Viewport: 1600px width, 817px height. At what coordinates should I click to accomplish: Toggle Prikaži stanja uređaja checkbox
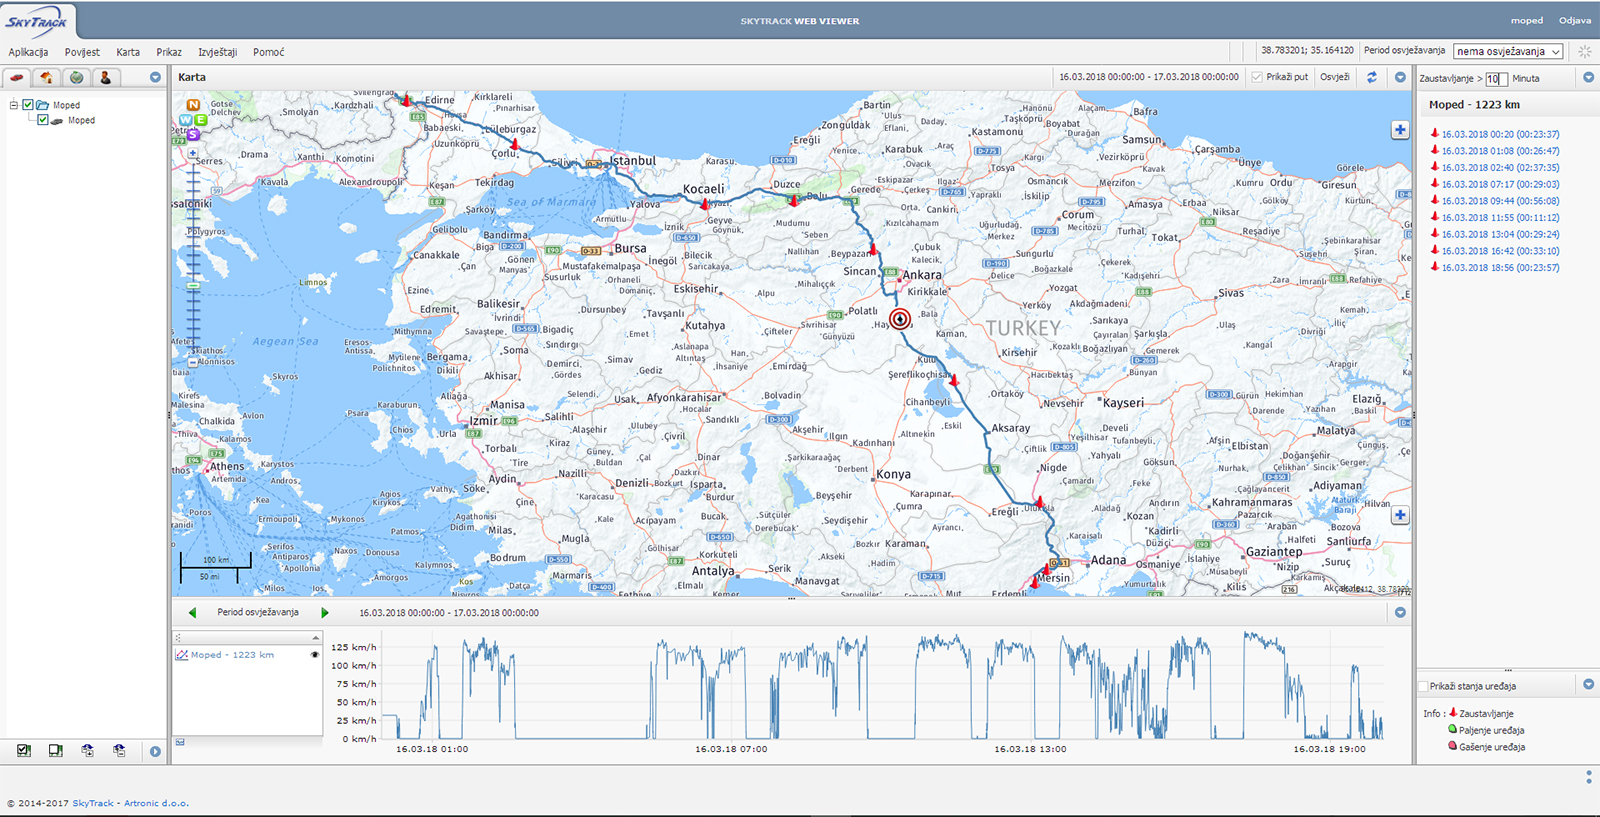pos(1423,686)
